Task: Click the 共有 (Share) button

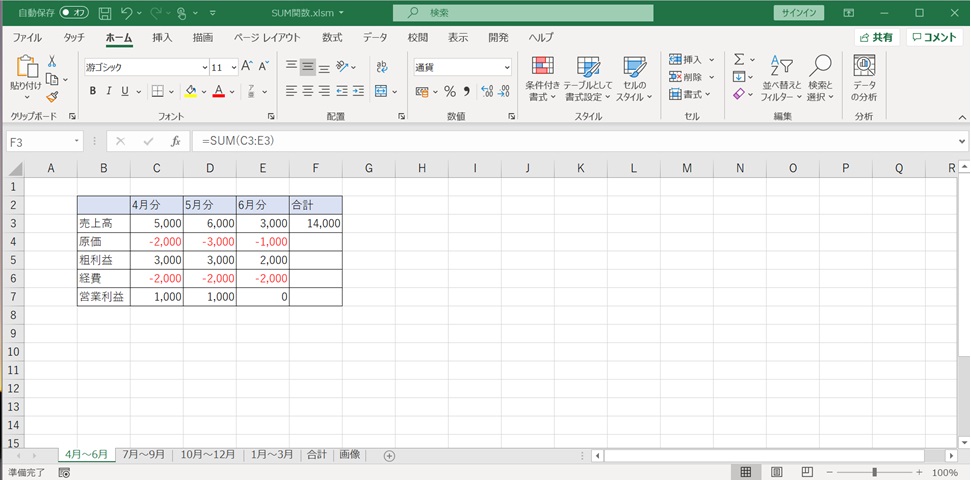Action: click(x=876, y=37)
